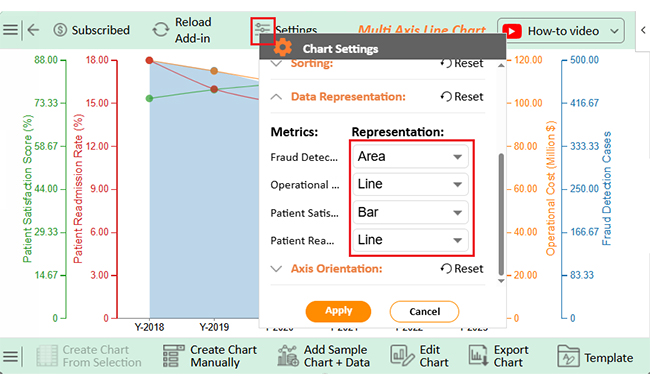Click the Export Chart icon
The height and width of the screenshot is (385, 650).
(478, 356)
